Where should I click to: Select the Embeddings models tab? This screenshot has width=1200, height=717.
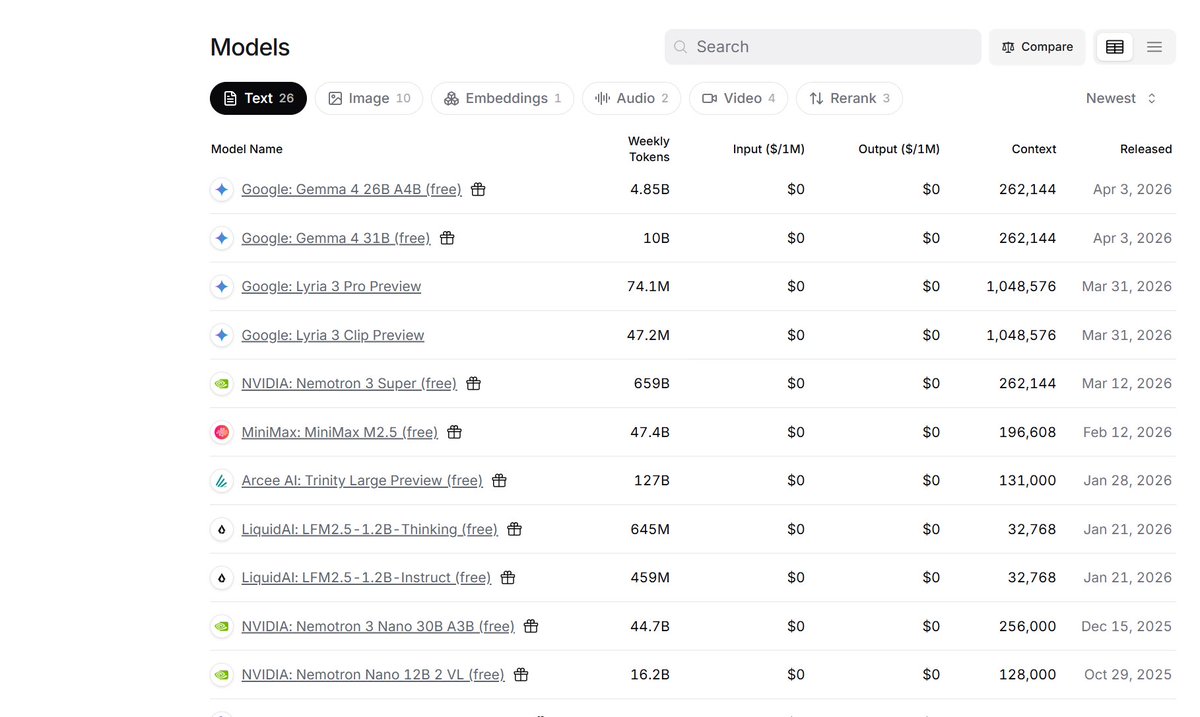pyautogui.click(x=503, y=98)
